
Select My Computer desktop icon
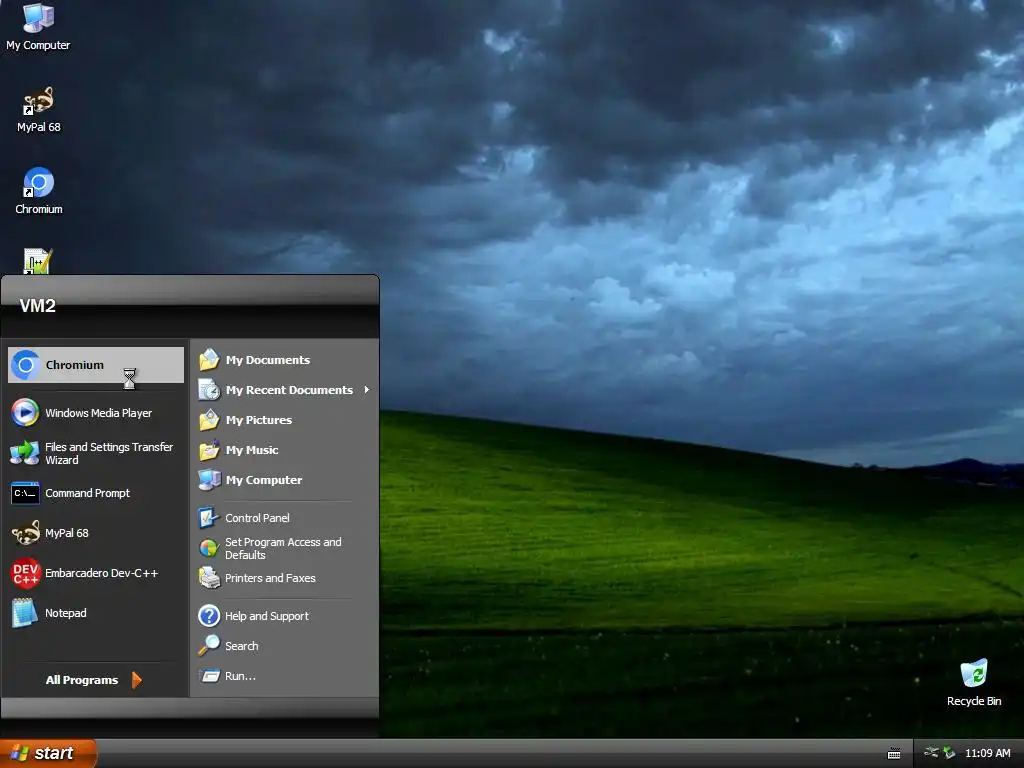(x=38, y=27)
